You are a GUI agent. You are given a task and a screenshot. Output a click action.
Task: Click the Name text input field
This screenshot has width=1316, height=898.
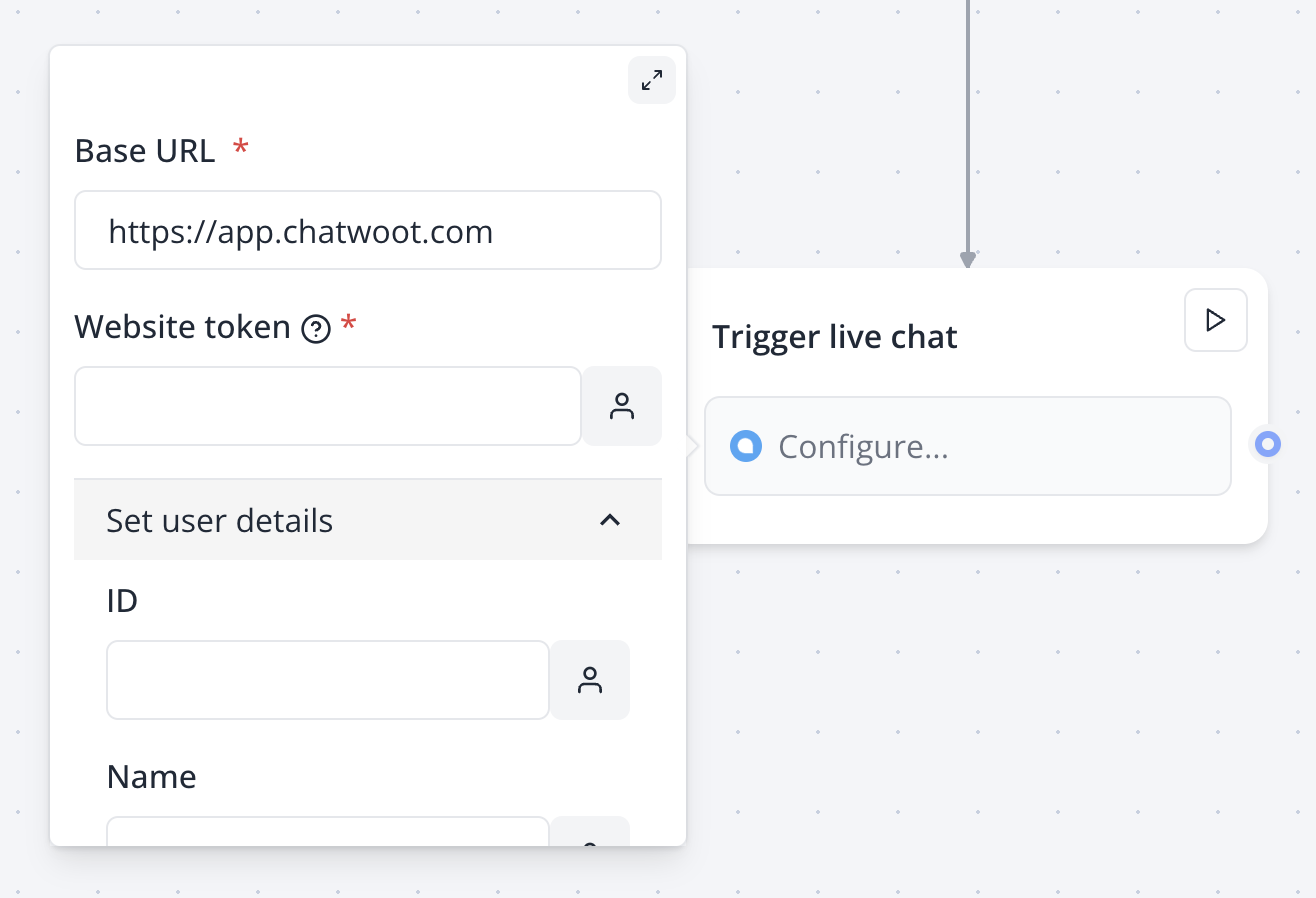tap(328, 831)
